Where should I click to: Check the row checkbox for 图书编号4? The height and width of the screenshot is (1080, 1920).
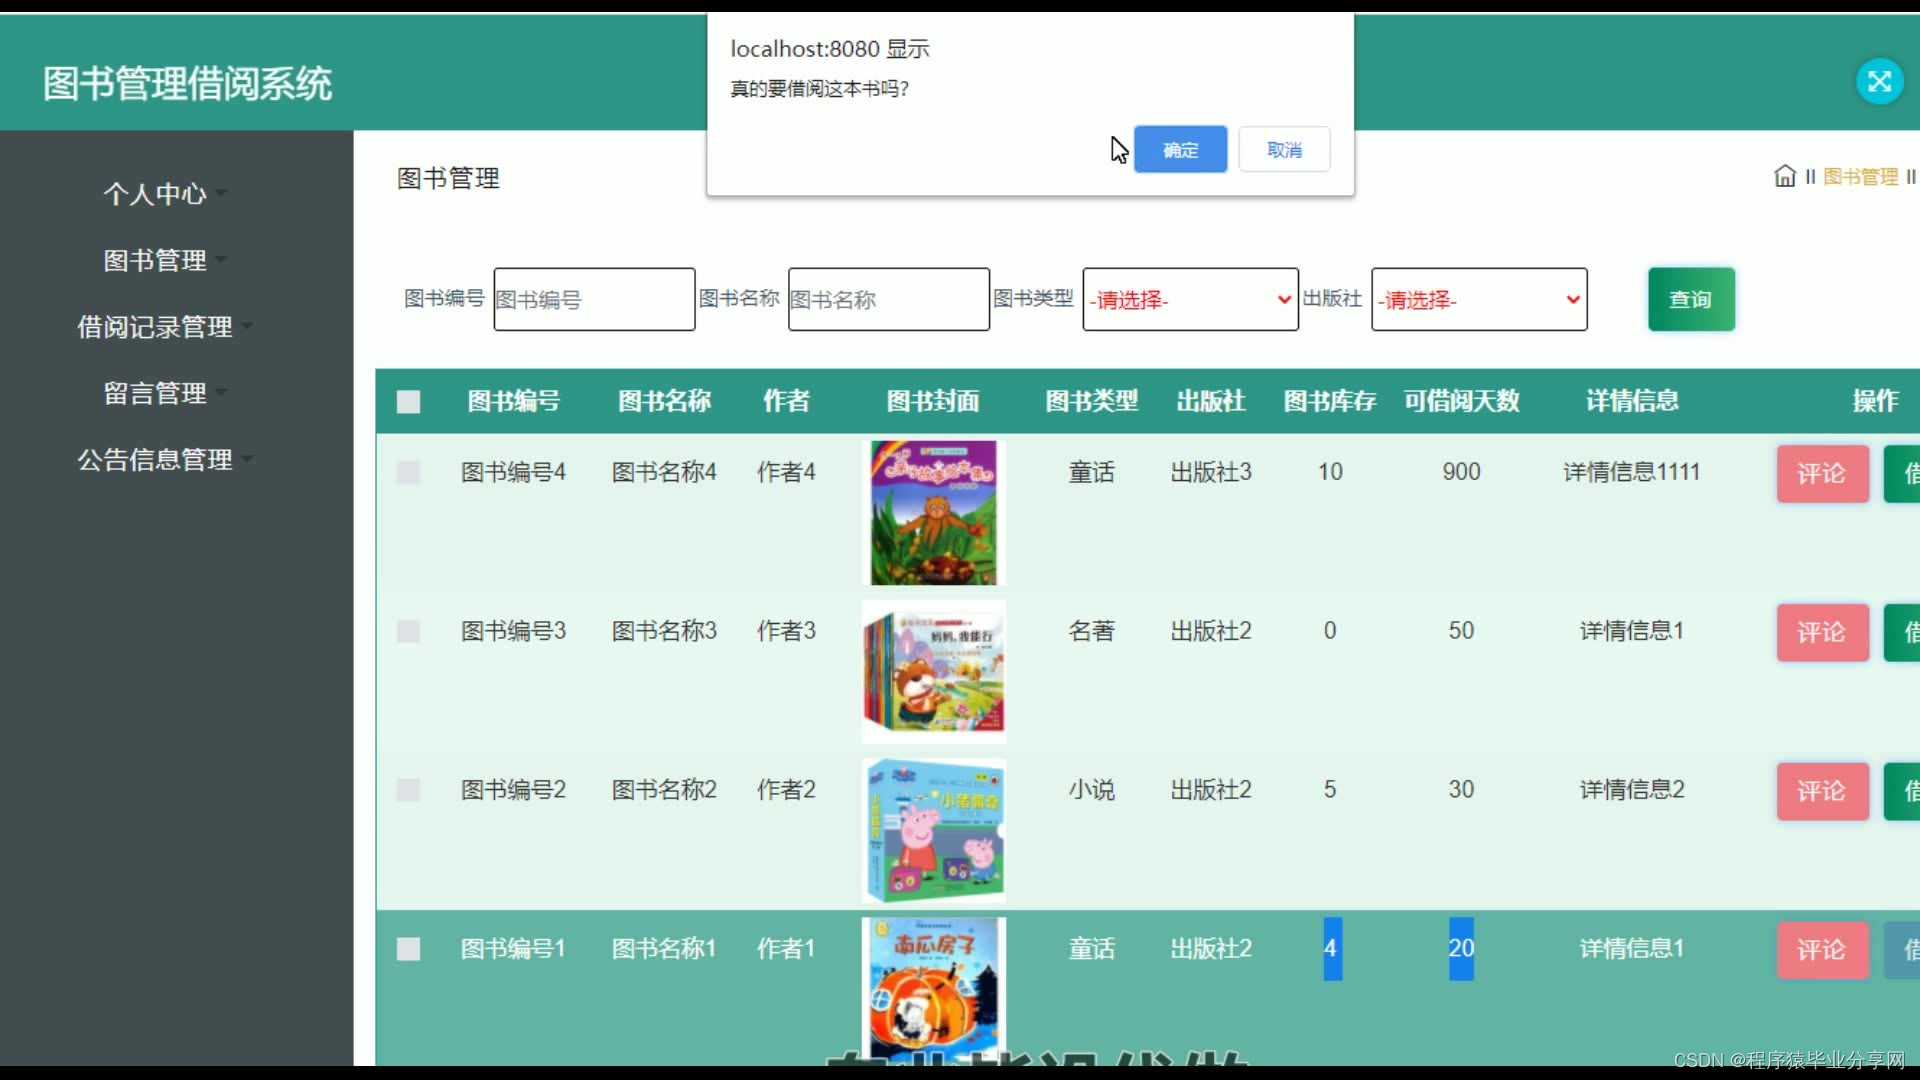tap(408, 472)
